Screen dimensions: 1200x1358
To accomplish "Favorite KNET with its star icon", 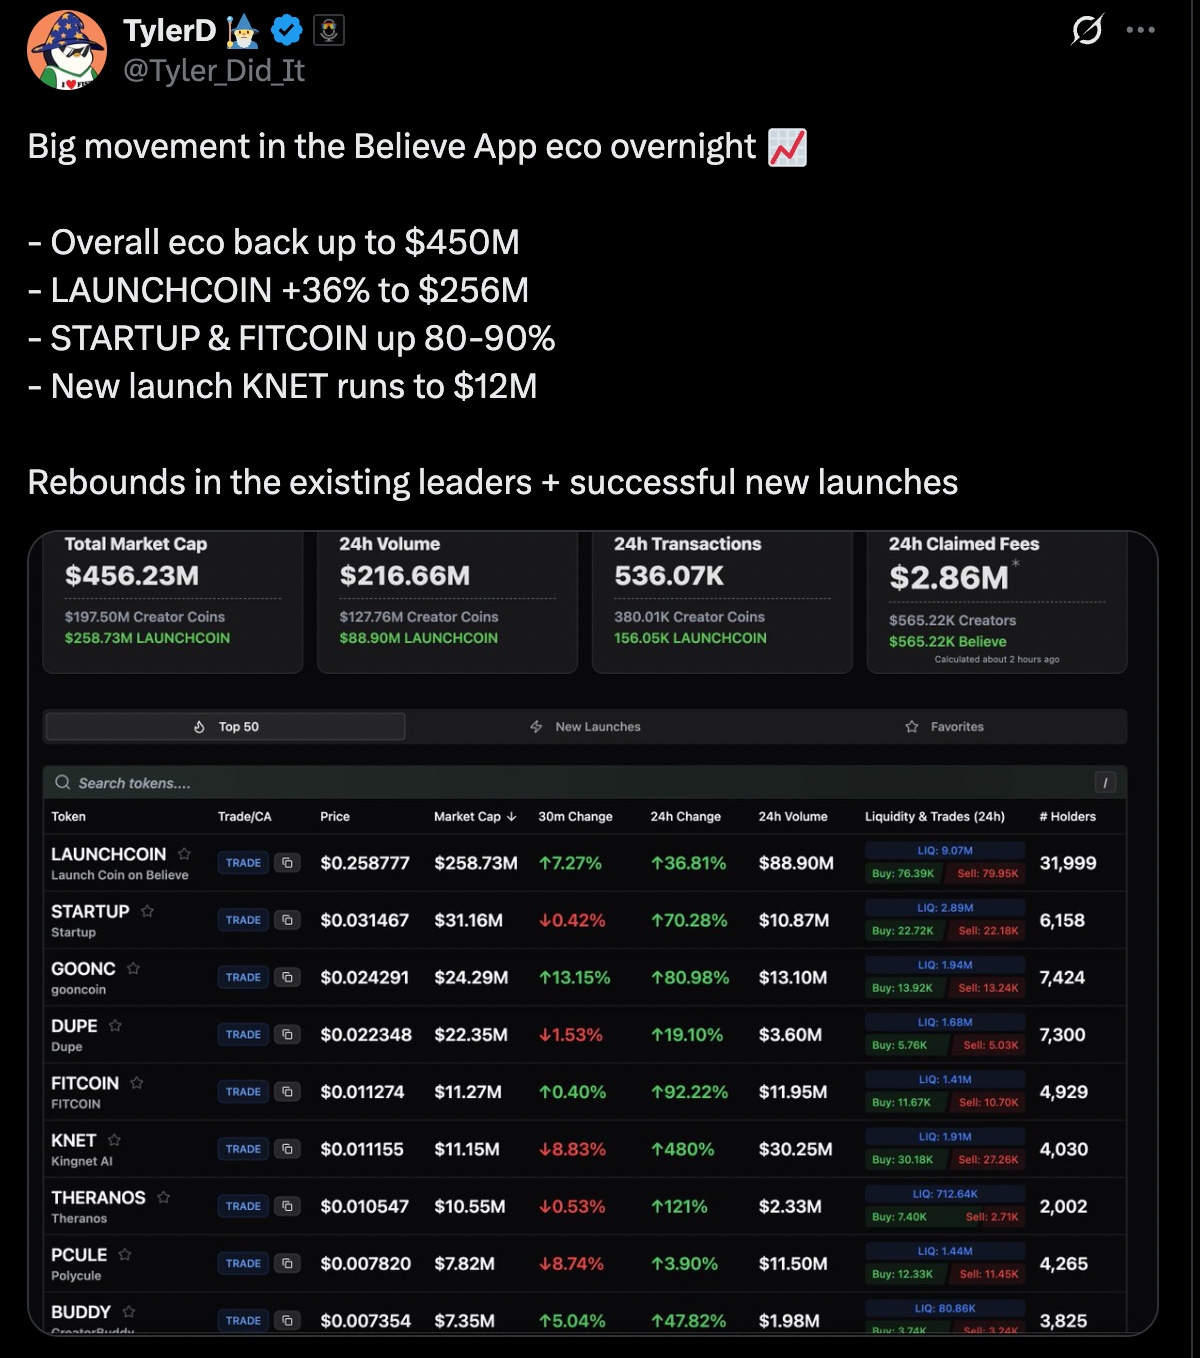I will coord(114,1140).
